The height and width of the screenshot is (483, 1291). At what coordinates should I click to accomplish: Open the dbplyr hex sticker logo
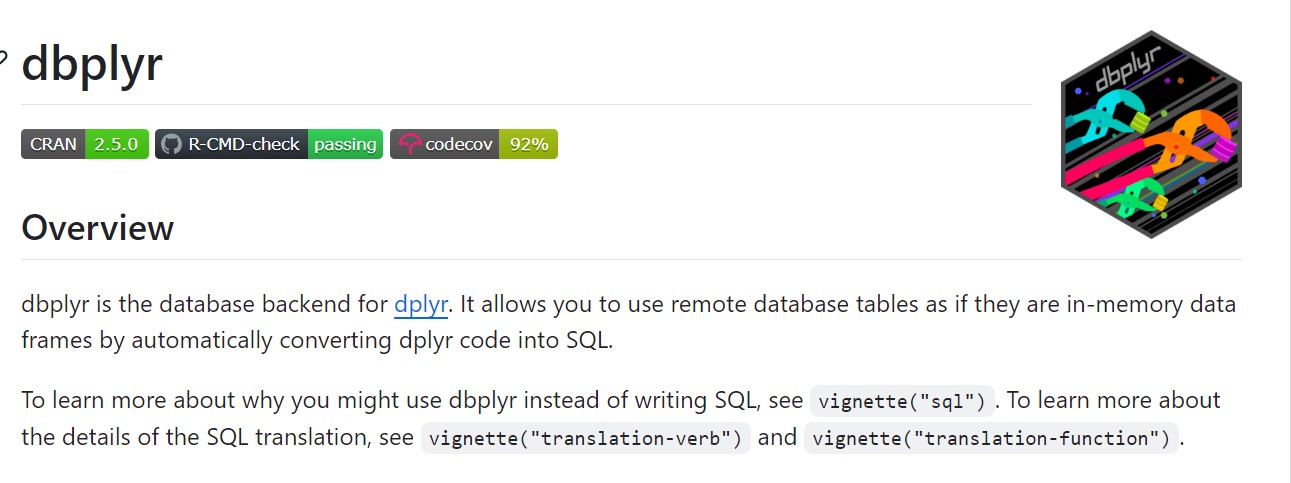click(1151, 133)
